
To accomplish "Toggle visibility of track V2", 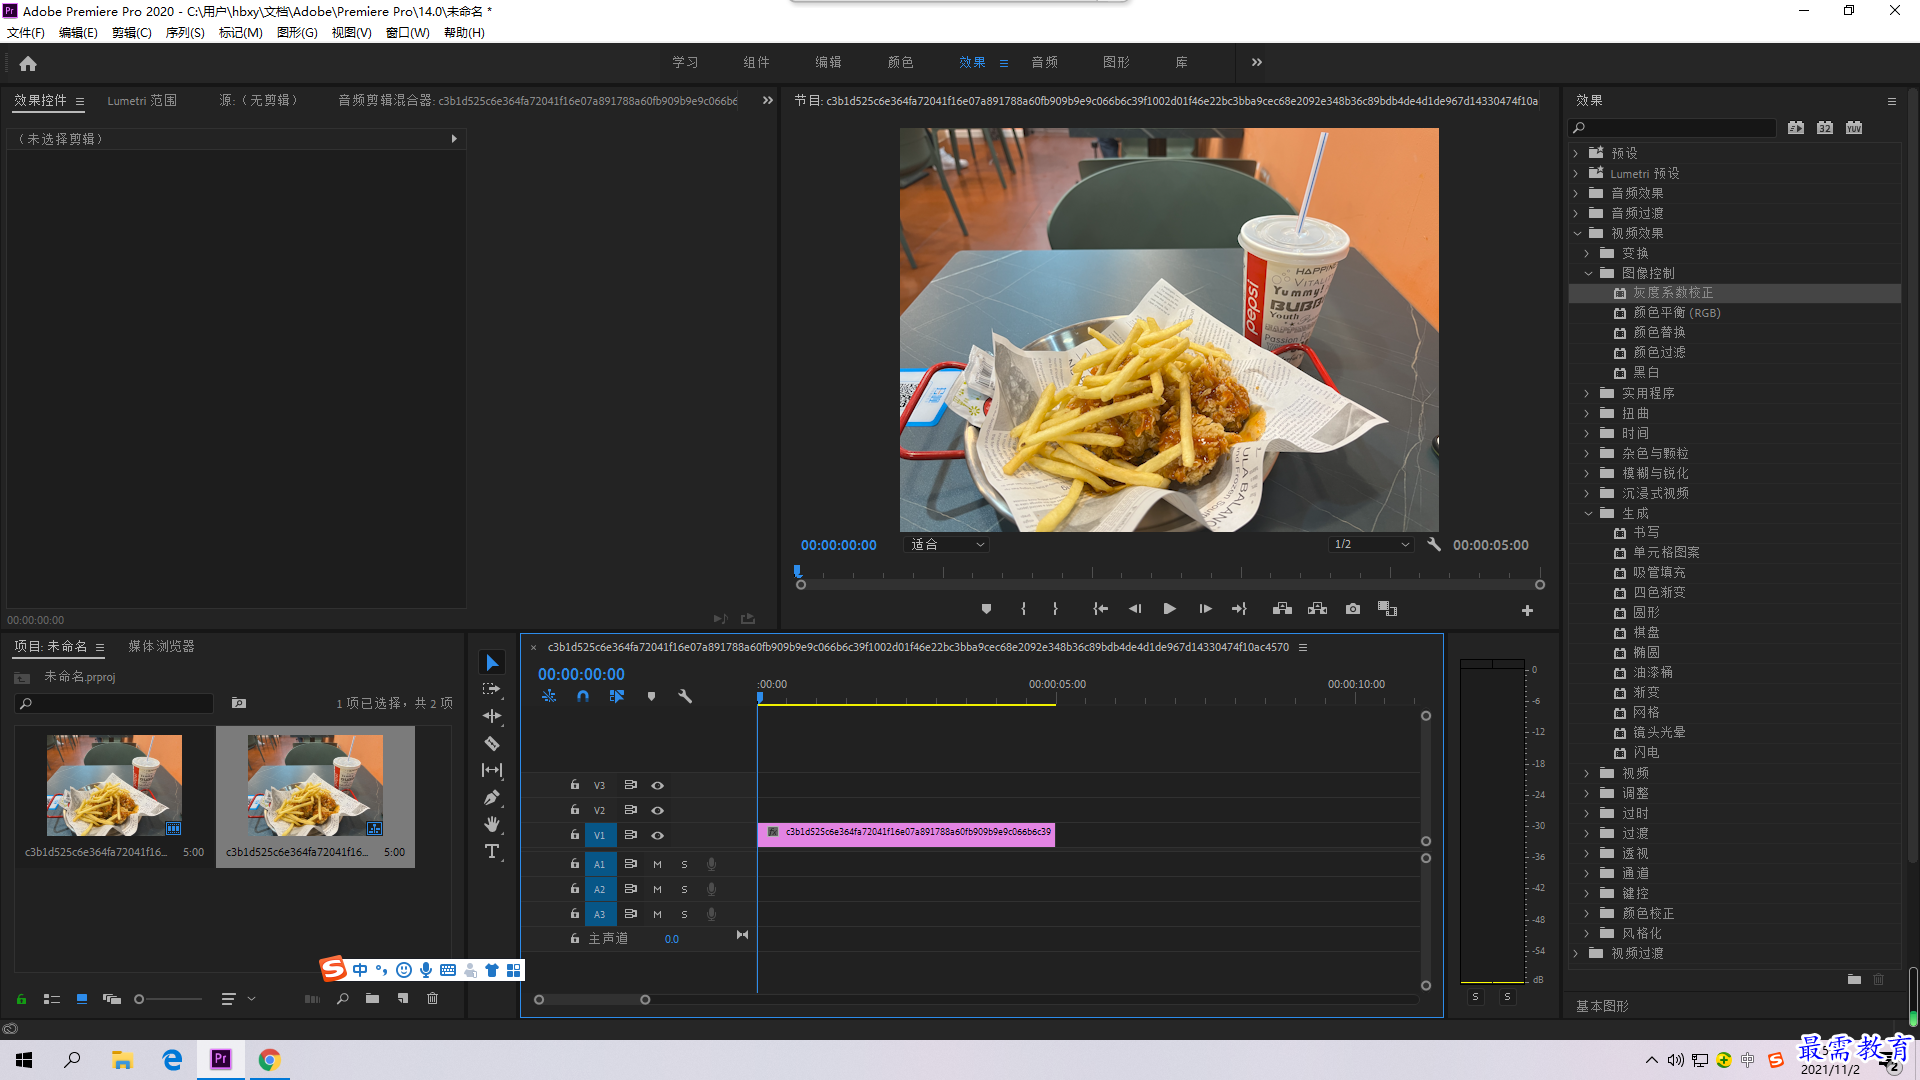I will point(657,811).
